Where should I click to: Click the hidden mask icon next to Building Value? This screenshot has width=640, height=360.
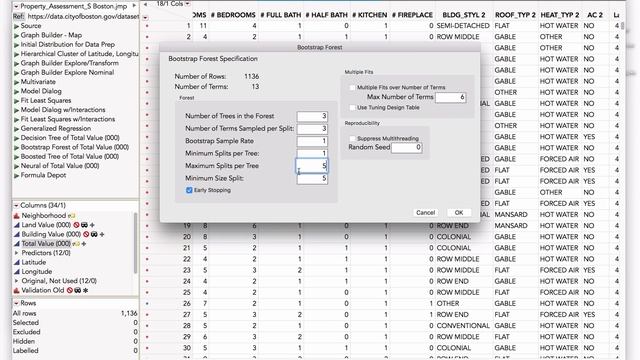tap(94, 234)
